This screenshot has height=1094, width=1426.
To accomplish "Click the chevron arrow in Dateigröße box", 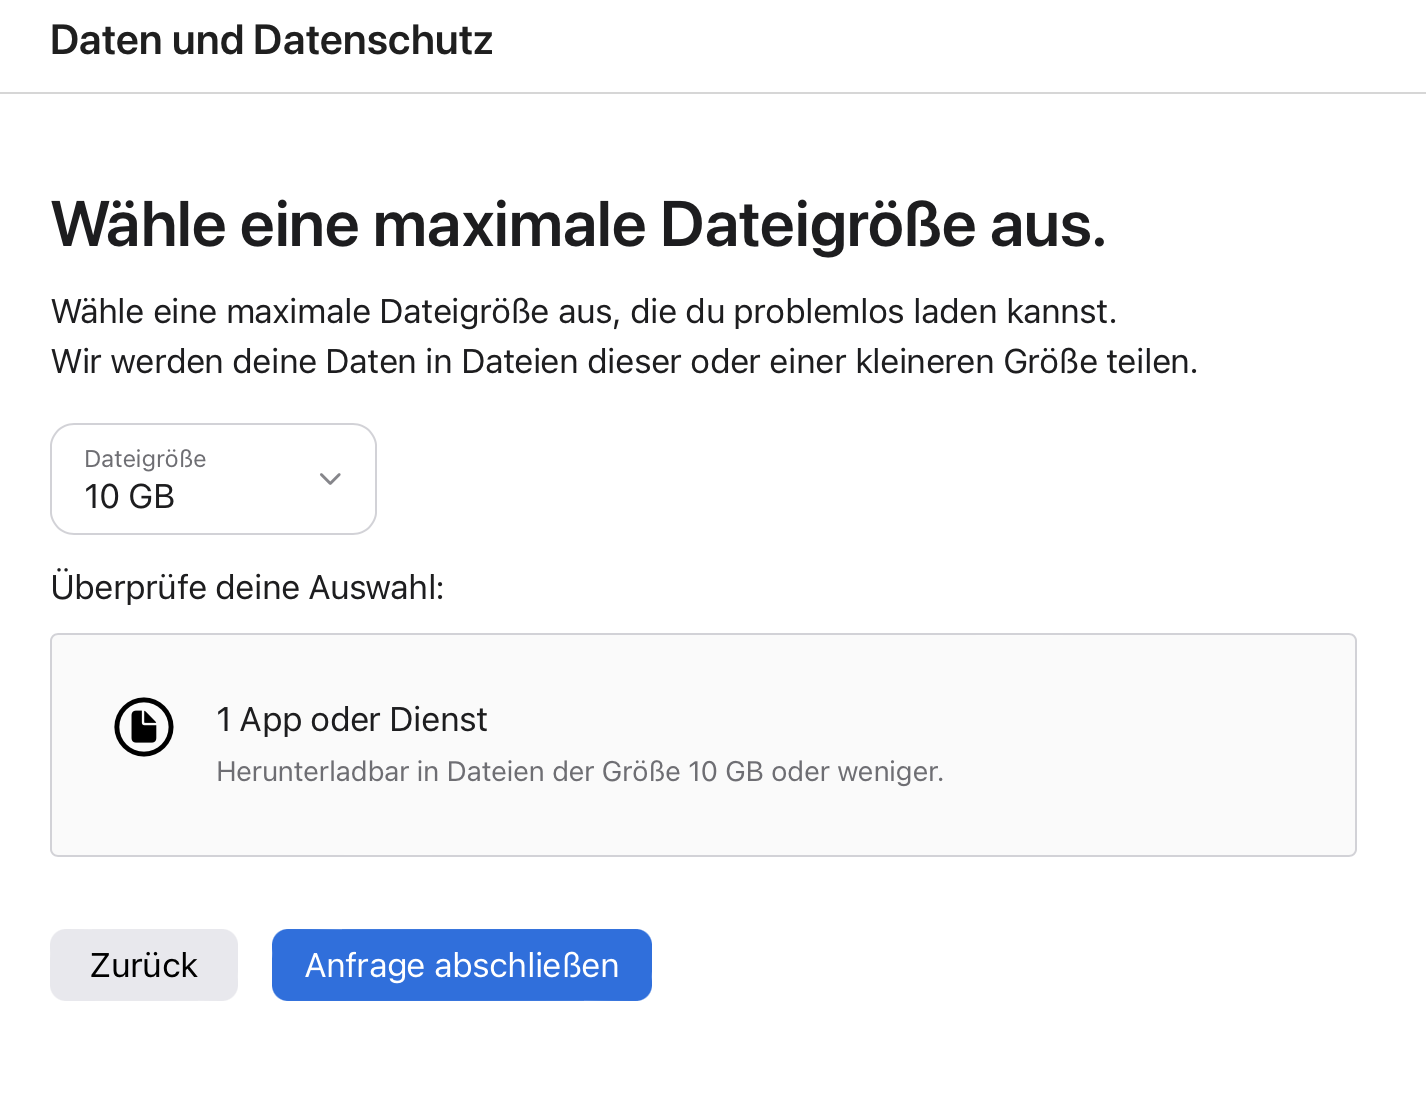I will click(330, 479).
